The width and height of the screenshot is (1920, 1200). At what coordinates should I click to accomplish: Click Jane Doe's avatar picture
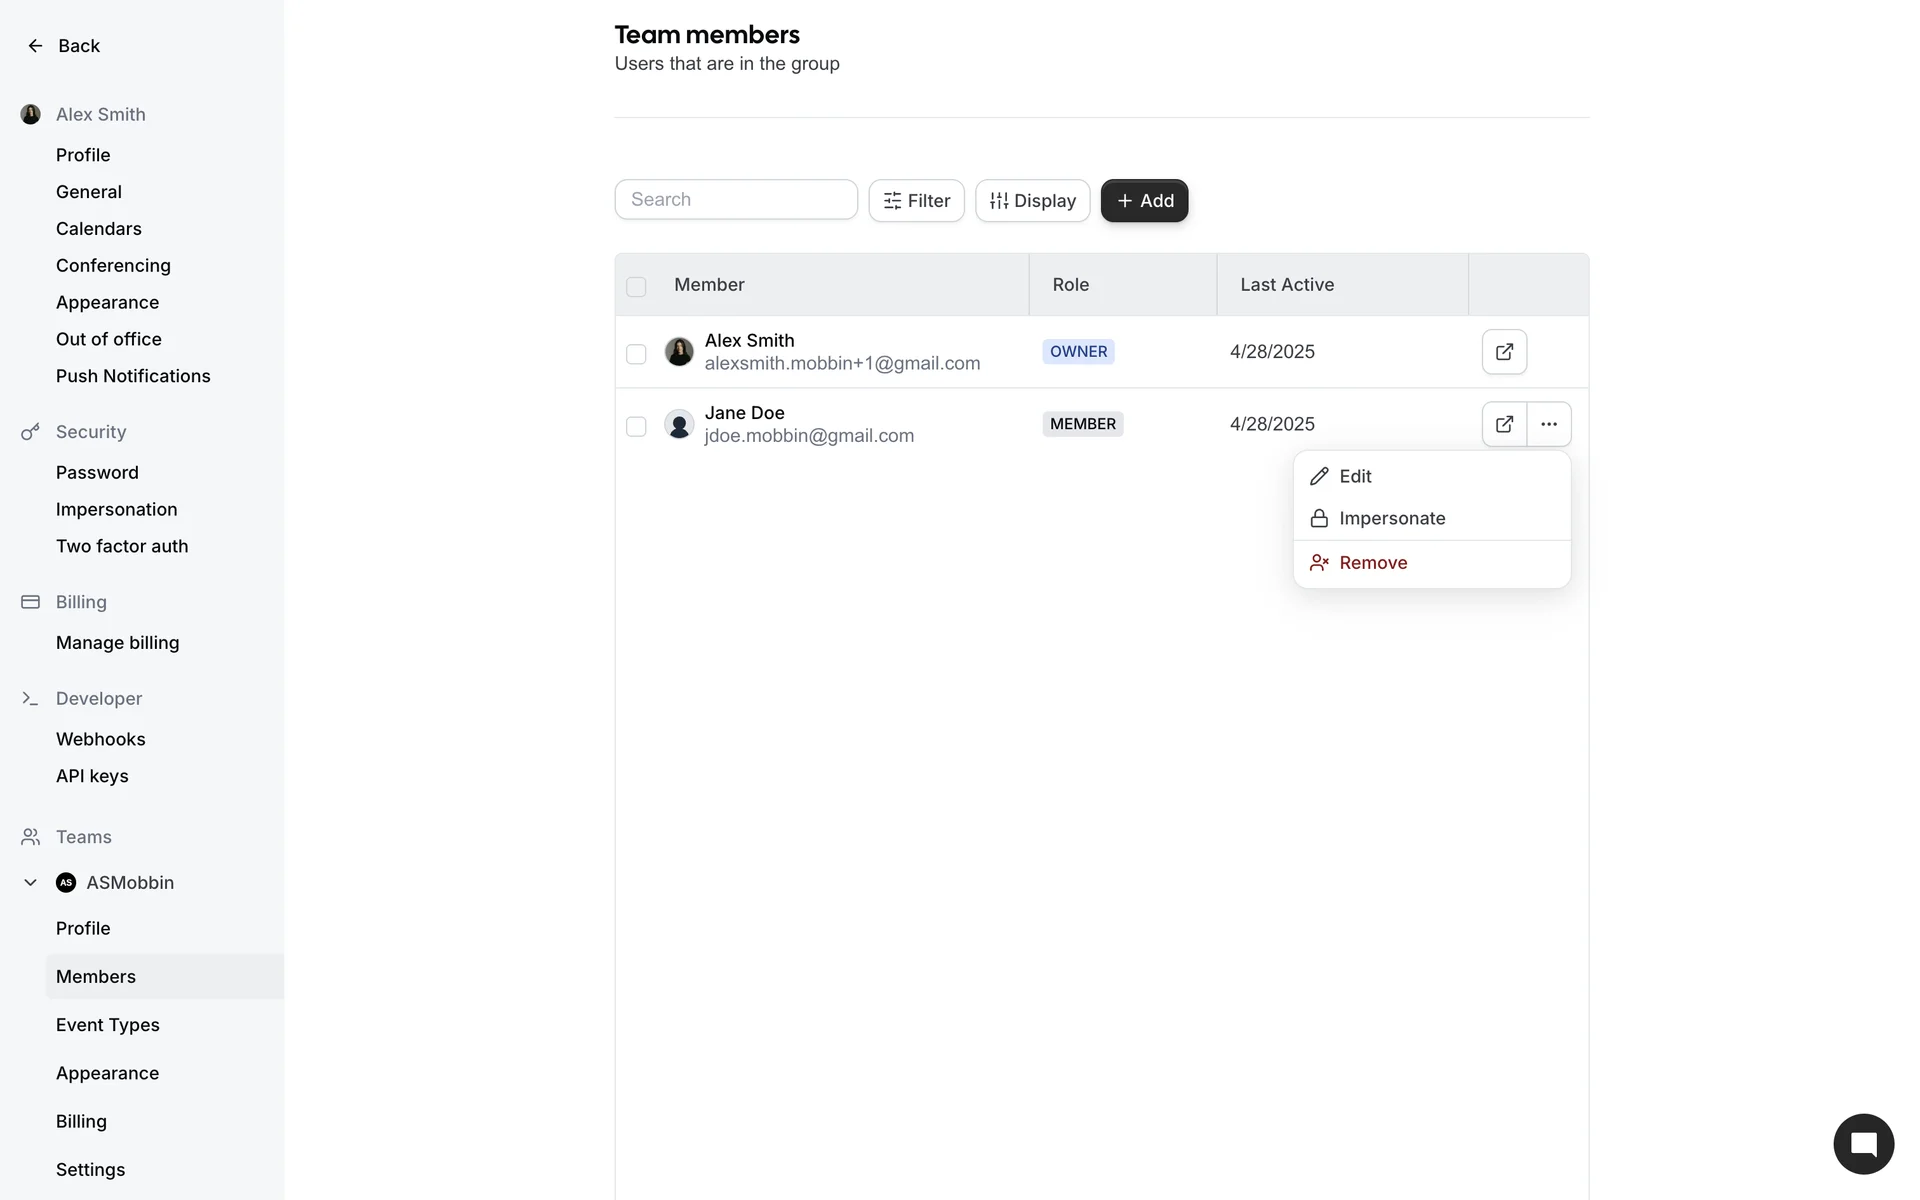[x=679, y=424]
